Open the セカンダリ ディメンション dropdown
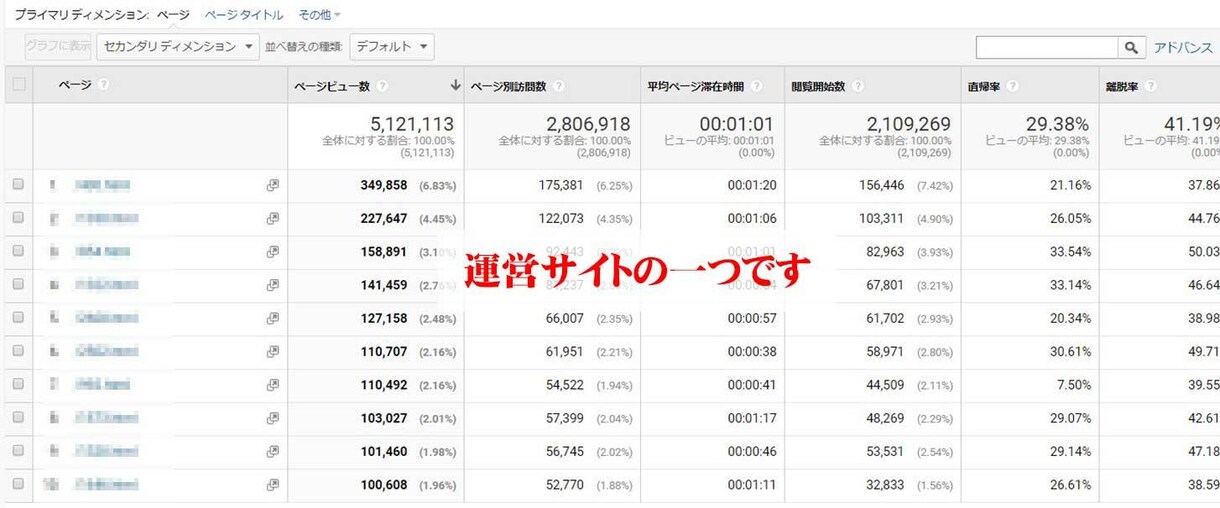1220x508 pixels. tap(178, 46)
